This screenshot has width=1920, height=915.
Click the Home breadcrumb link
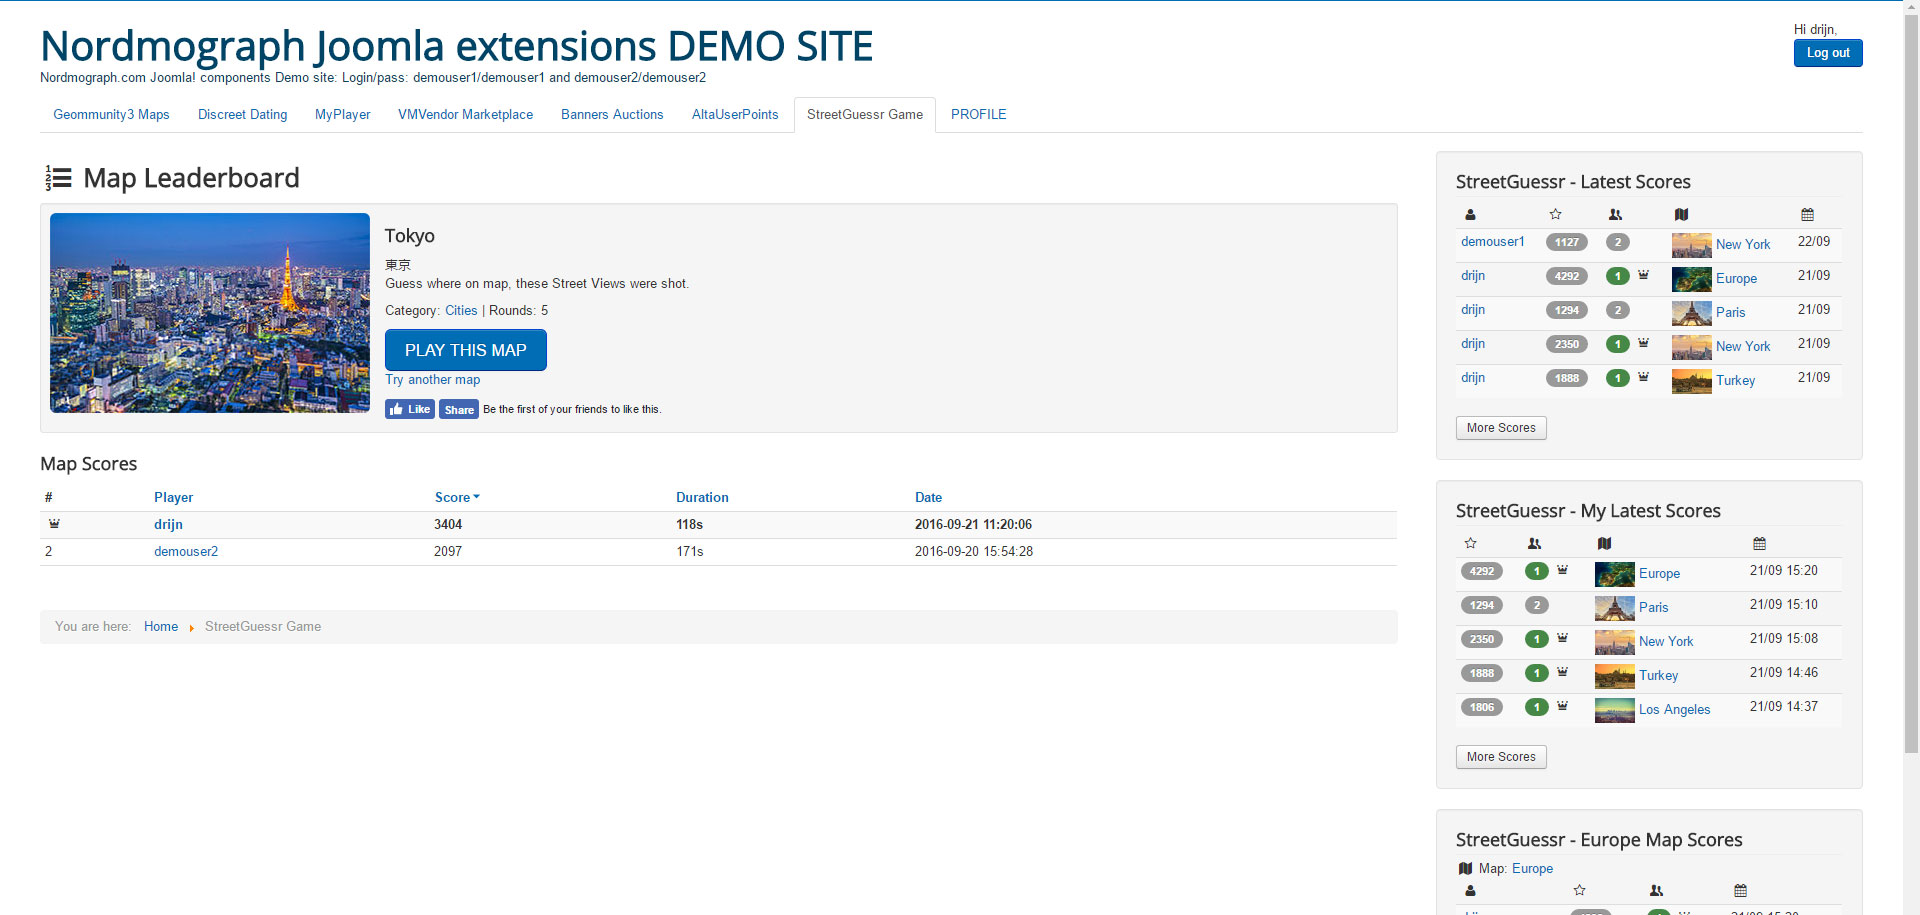[x=161, y=627]
